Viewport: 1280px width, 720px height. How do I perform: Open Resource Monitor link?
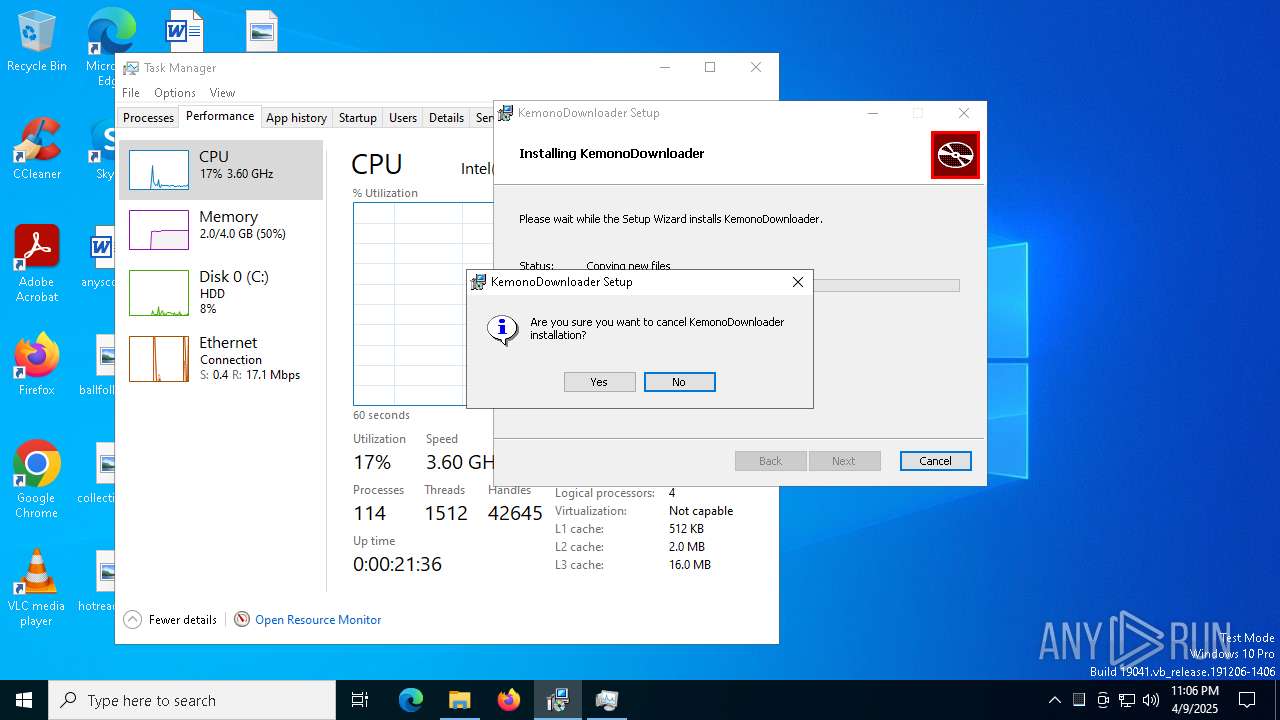pyautogui.click(x=318, y=620)
